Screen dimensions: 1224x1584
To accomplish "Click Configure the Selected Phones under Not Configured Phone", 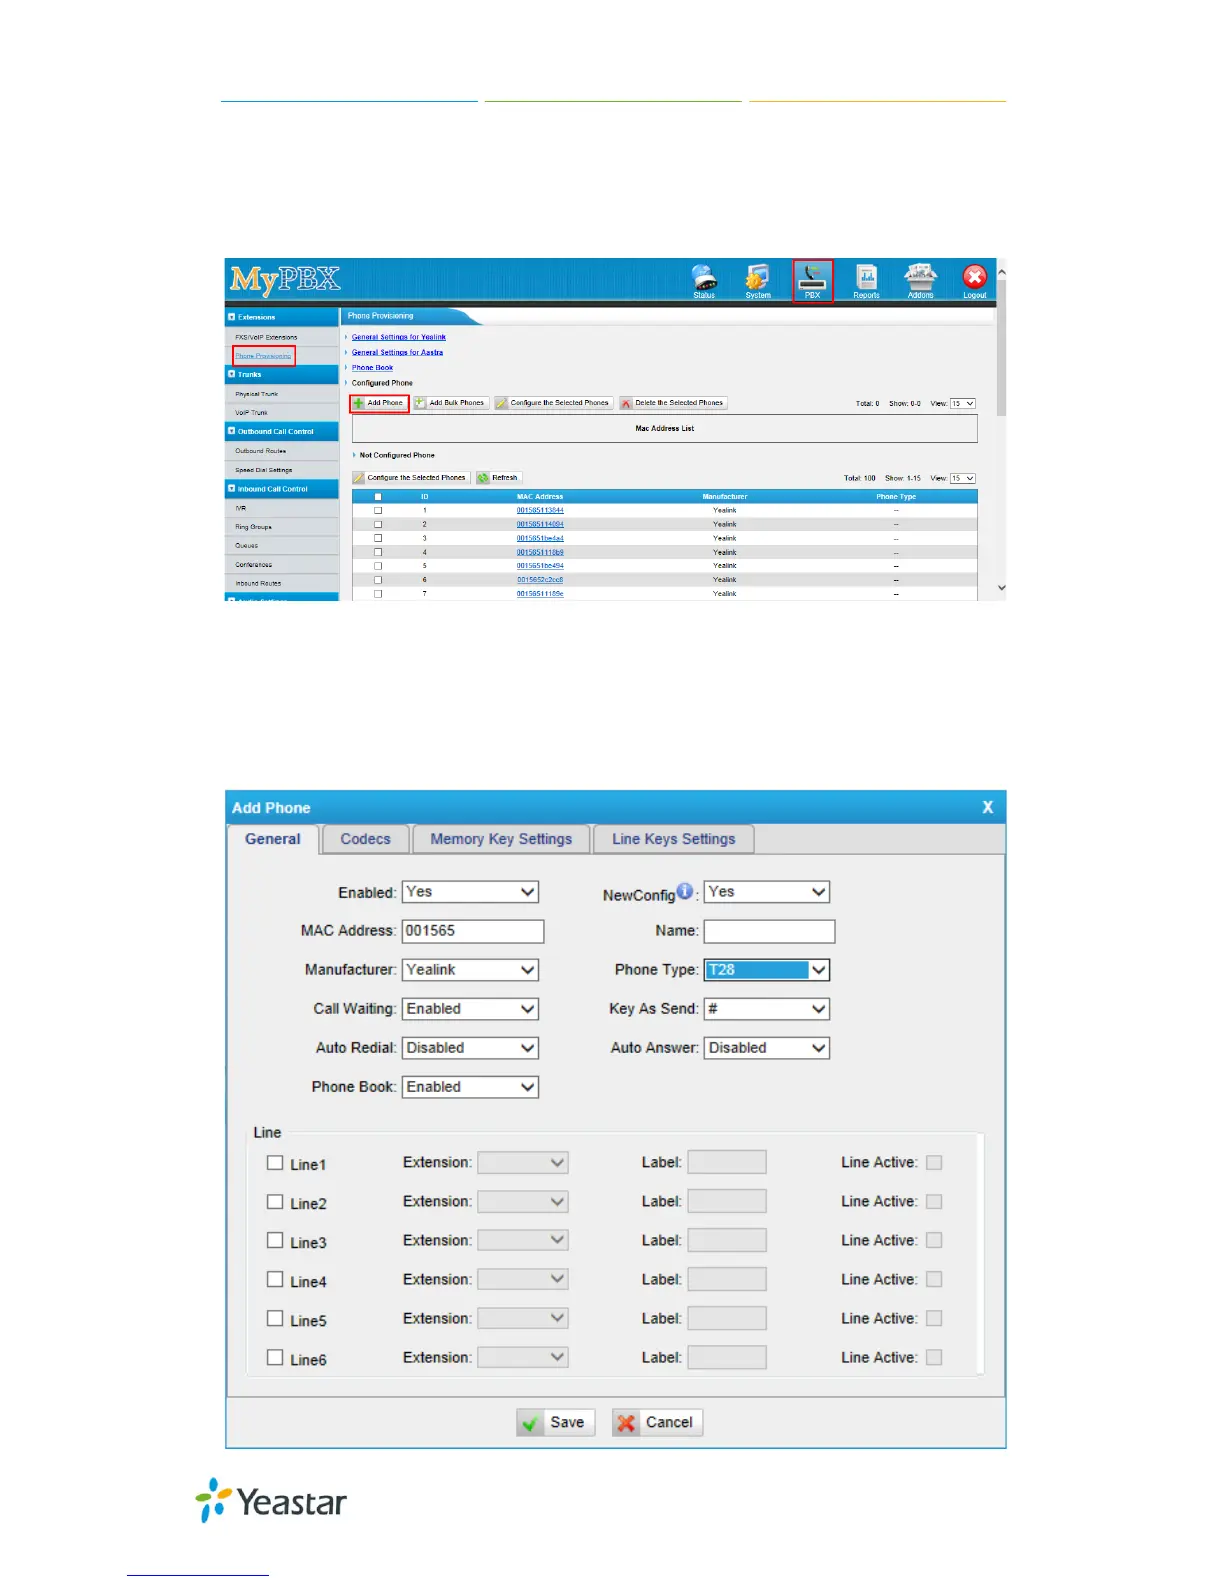I will [411, 478].
